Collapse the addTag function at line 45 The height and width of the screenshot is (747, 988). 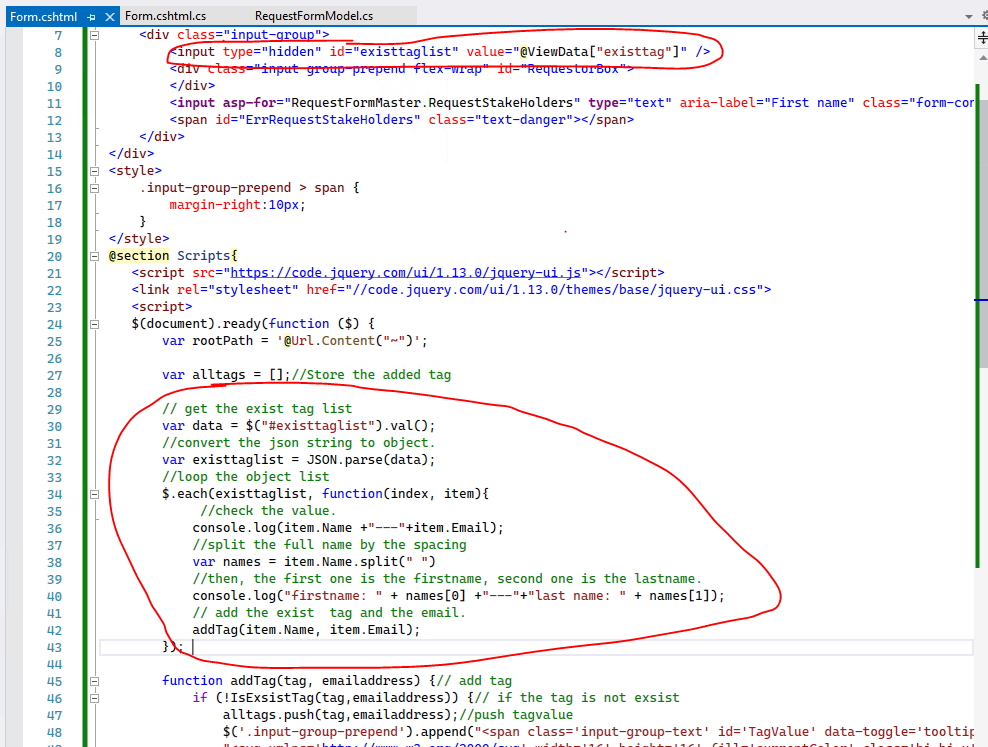point(94,681)
